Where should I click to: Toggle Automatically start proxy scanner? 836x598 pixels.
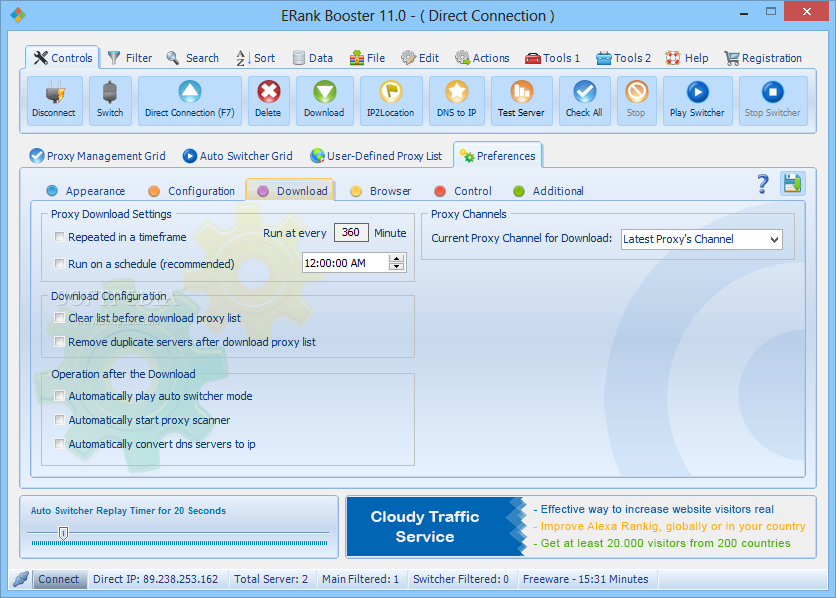(59, 419)
